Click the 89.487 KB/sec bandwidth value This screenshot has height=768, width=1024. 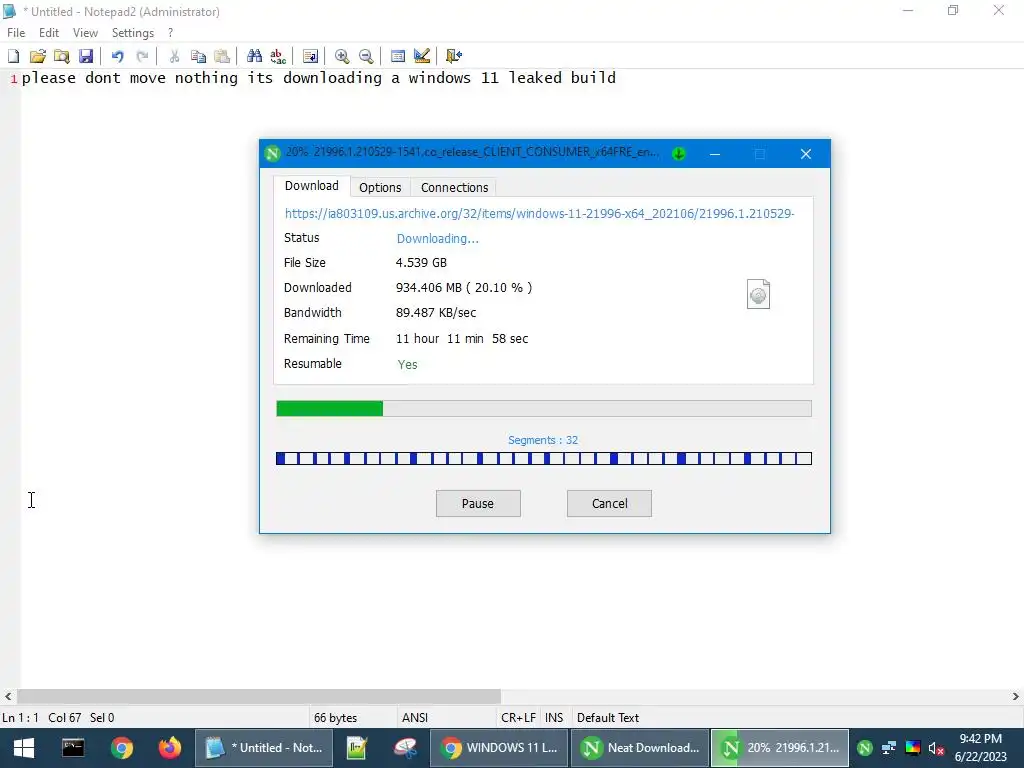[x=436, y=313]
